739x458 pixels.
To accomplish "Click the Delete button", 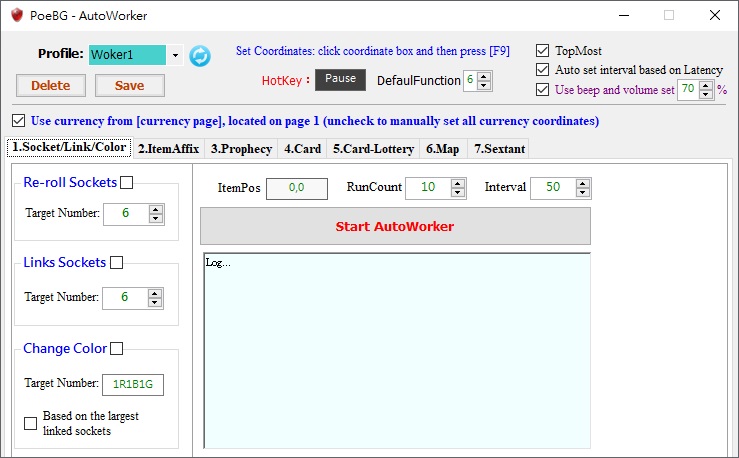I will (x=51, y=85).
